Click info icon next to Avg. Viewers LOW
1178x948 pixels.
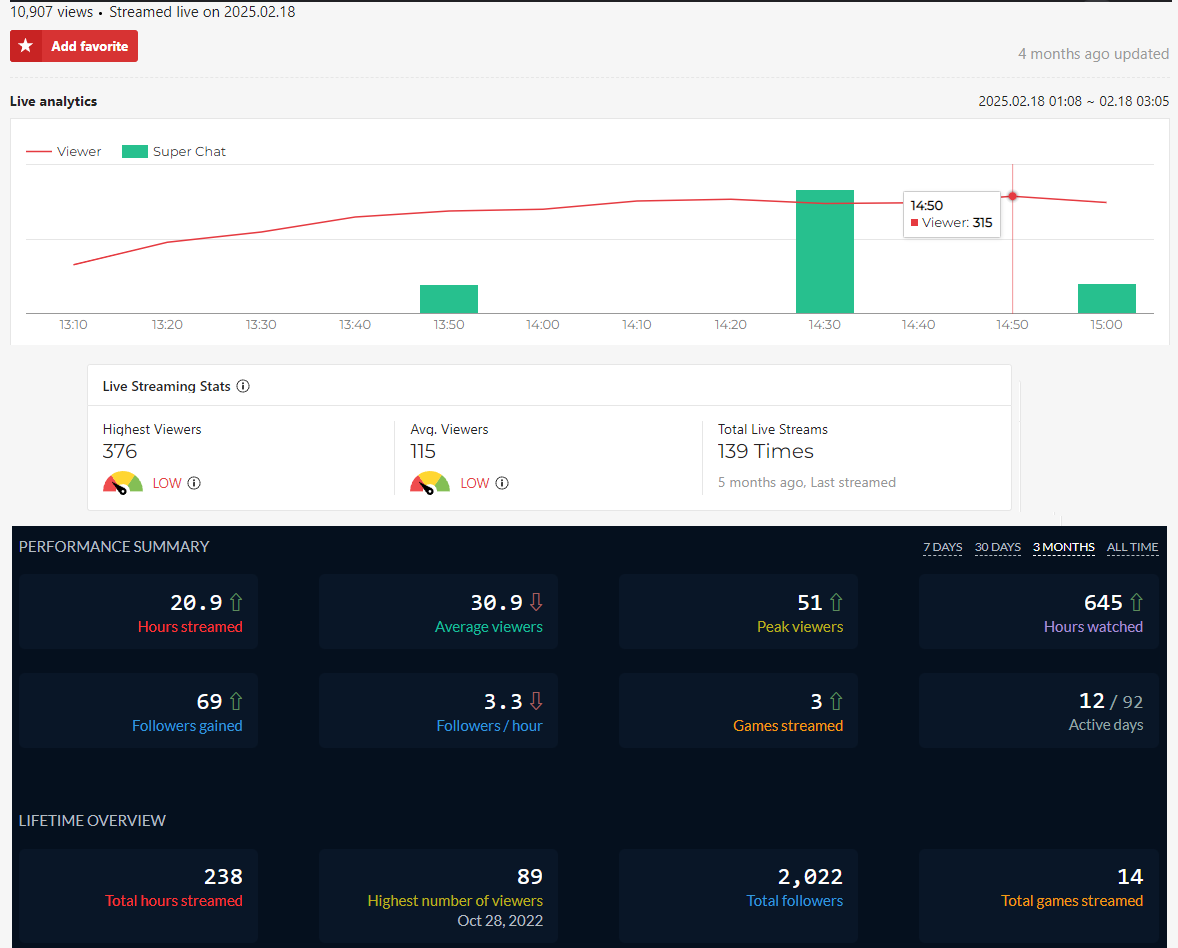502,483
